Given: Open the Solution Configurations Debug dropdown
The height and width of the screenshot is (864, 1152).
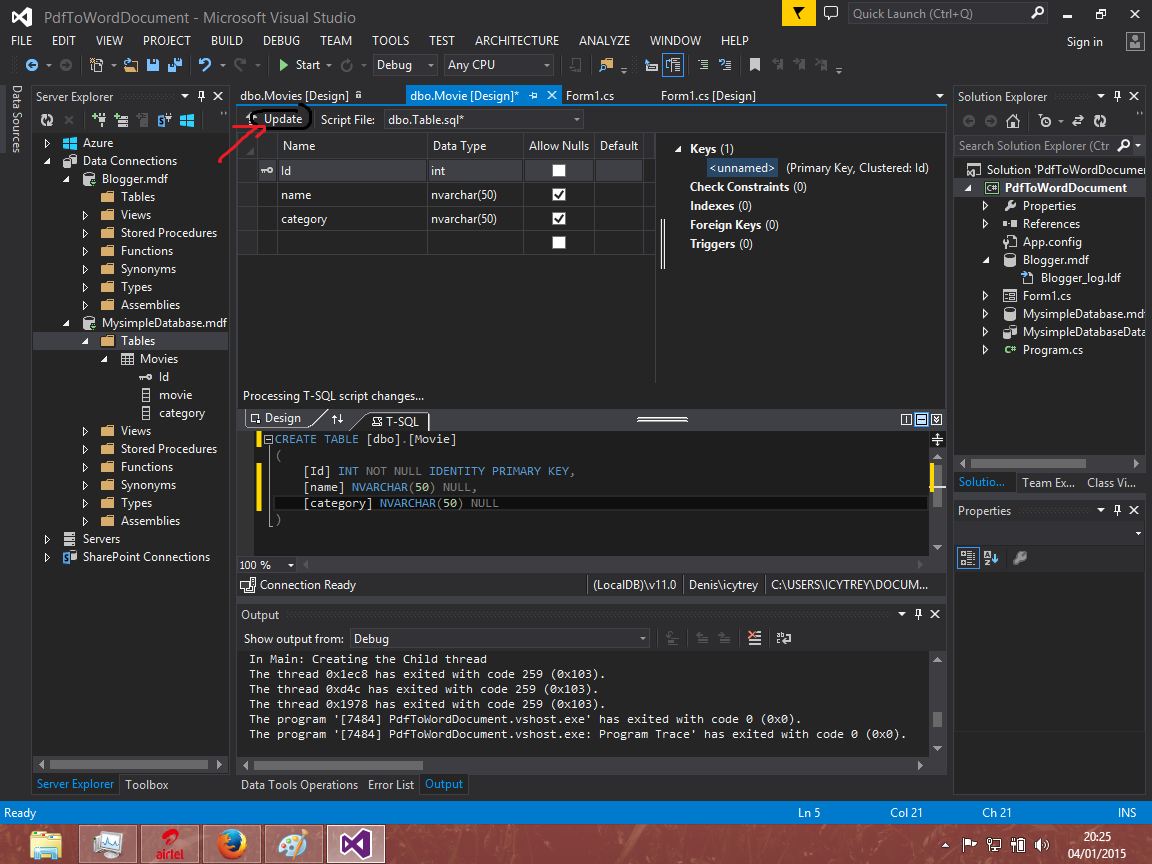Looking at the screenshot, I should pyautogui.click(x=405, y=65).
